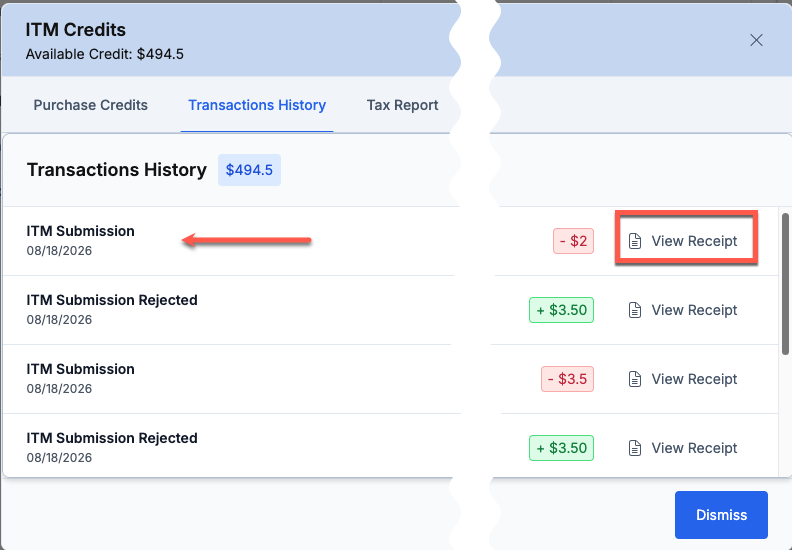Screen dimensions: 792x550
Task: Click receipt icon beside first +$3.50 refund
Action: click(x=634, y=310)
